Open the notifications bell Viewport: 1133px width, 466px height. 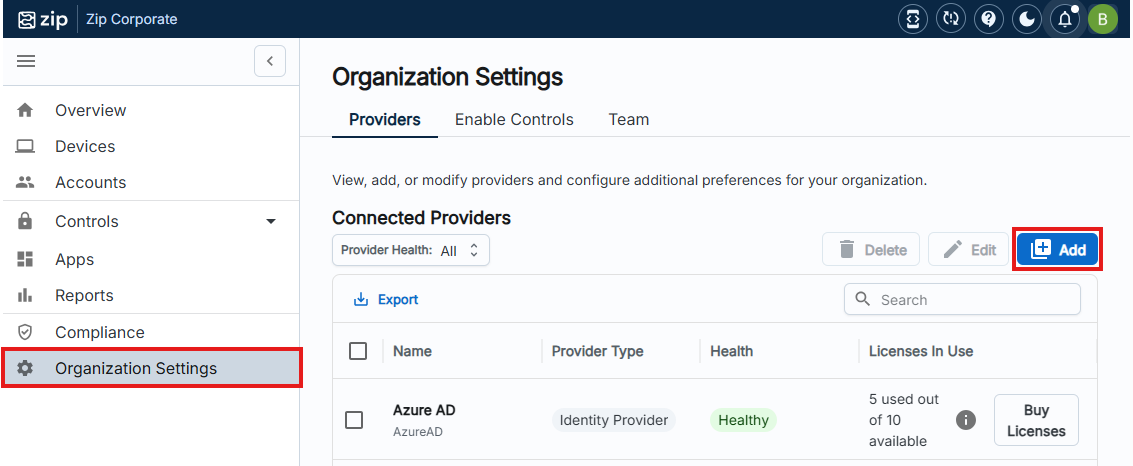tap(1065, 19)
